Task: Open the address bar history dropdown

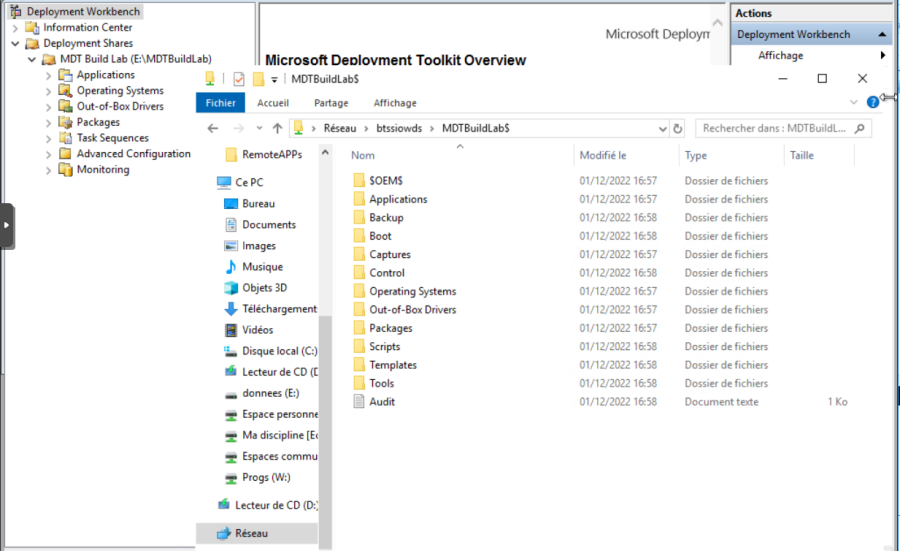Action: pyautogui.click(x=662, y=129)
